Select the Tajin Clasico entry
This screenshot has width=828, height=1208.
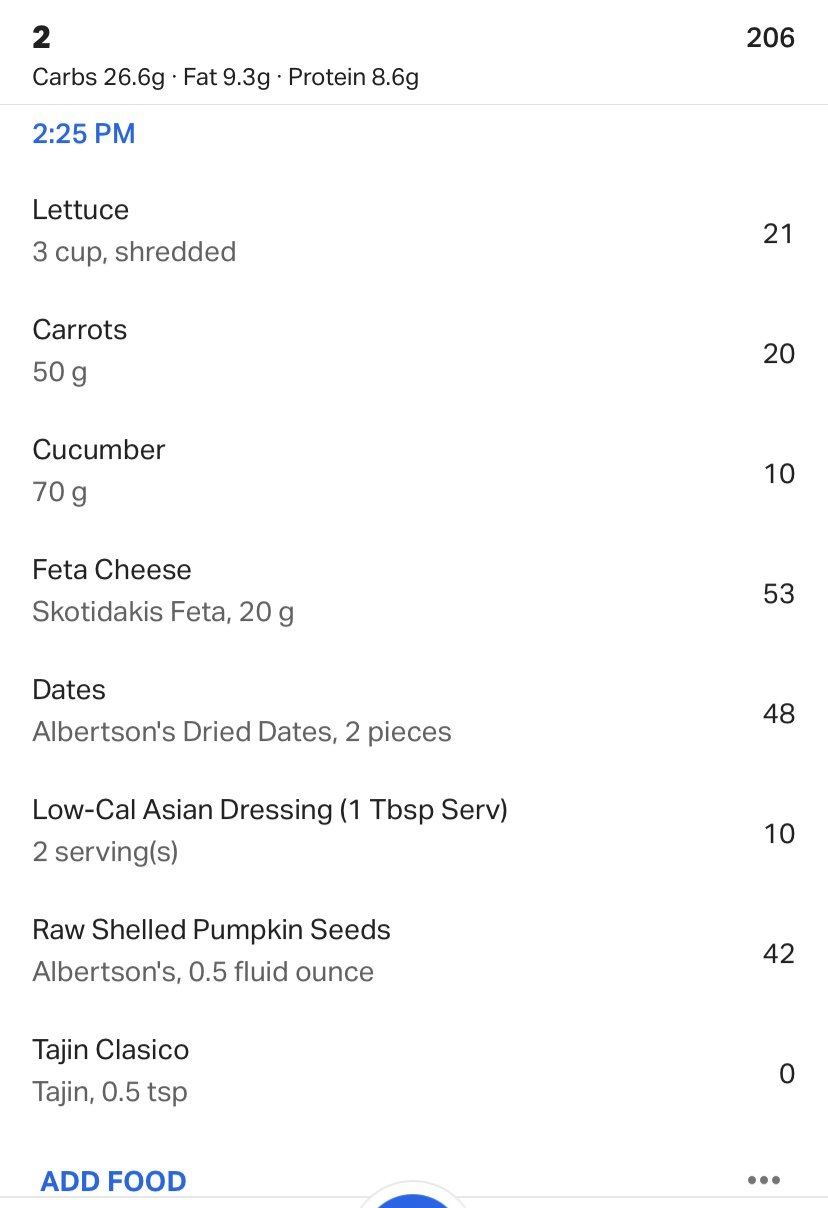pyautogui.click(x=414, y=1071)
